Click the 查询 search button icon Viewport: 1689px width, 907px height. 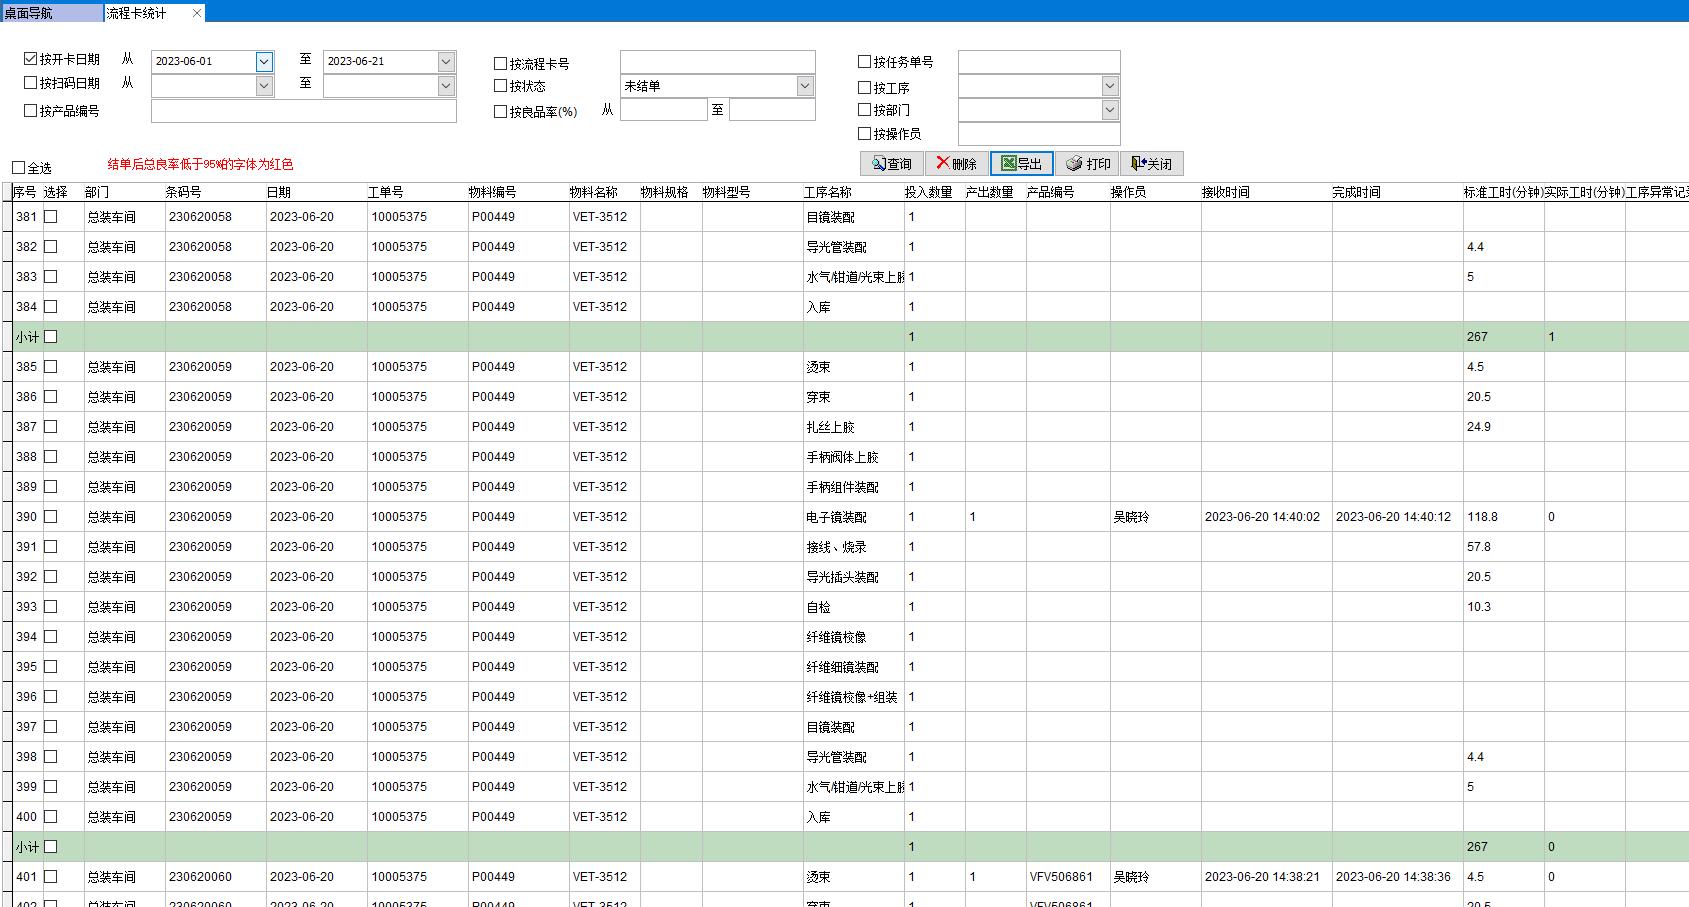tap(879, 164)
